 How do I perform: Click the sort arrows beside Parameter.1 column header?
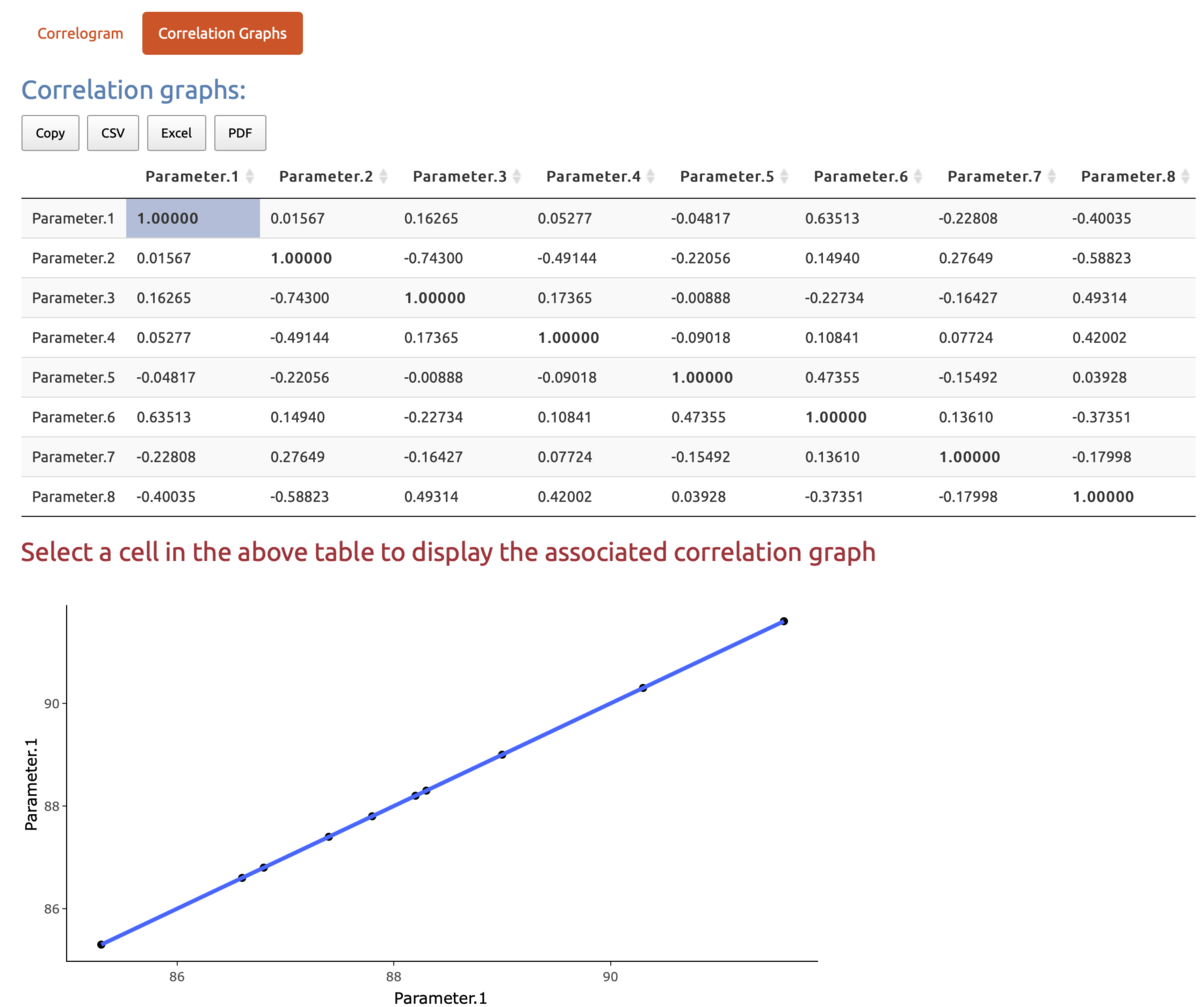[x=249, y=177]
